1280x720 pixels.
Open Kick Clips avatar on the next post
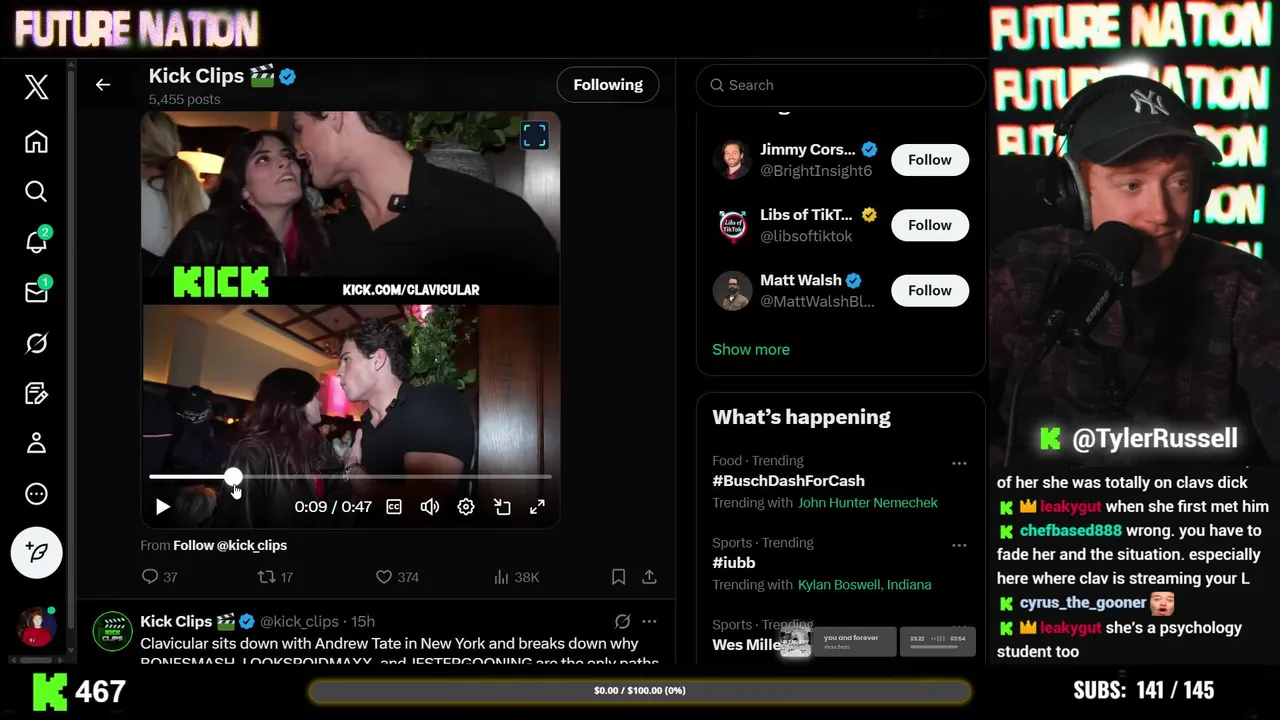click(x=113, y=632)
